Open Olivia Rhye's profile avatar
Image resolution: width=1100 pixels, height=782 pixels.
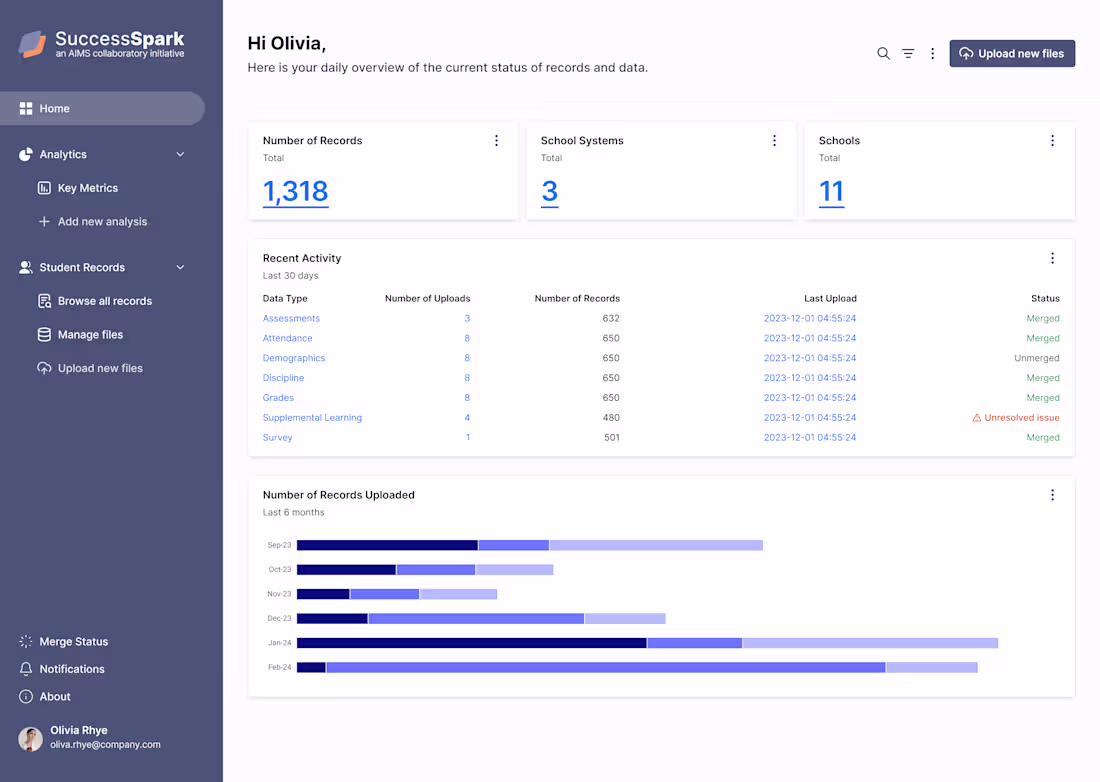pos(30,738)
